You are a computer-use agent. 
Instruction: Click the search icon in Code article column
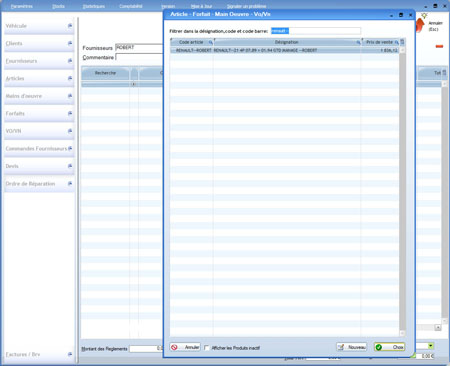click(210, 42)
